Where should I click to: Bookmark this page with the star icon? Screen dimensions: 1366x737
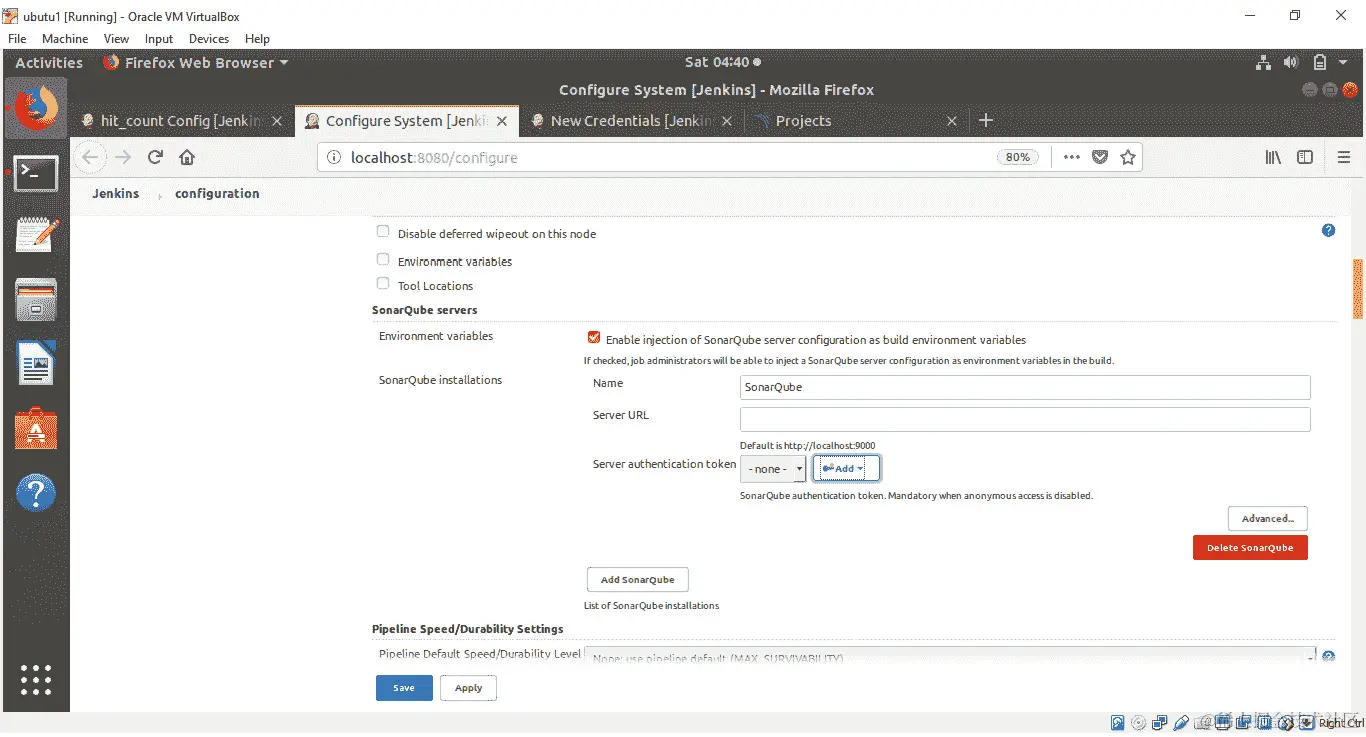coord(1129,157)
